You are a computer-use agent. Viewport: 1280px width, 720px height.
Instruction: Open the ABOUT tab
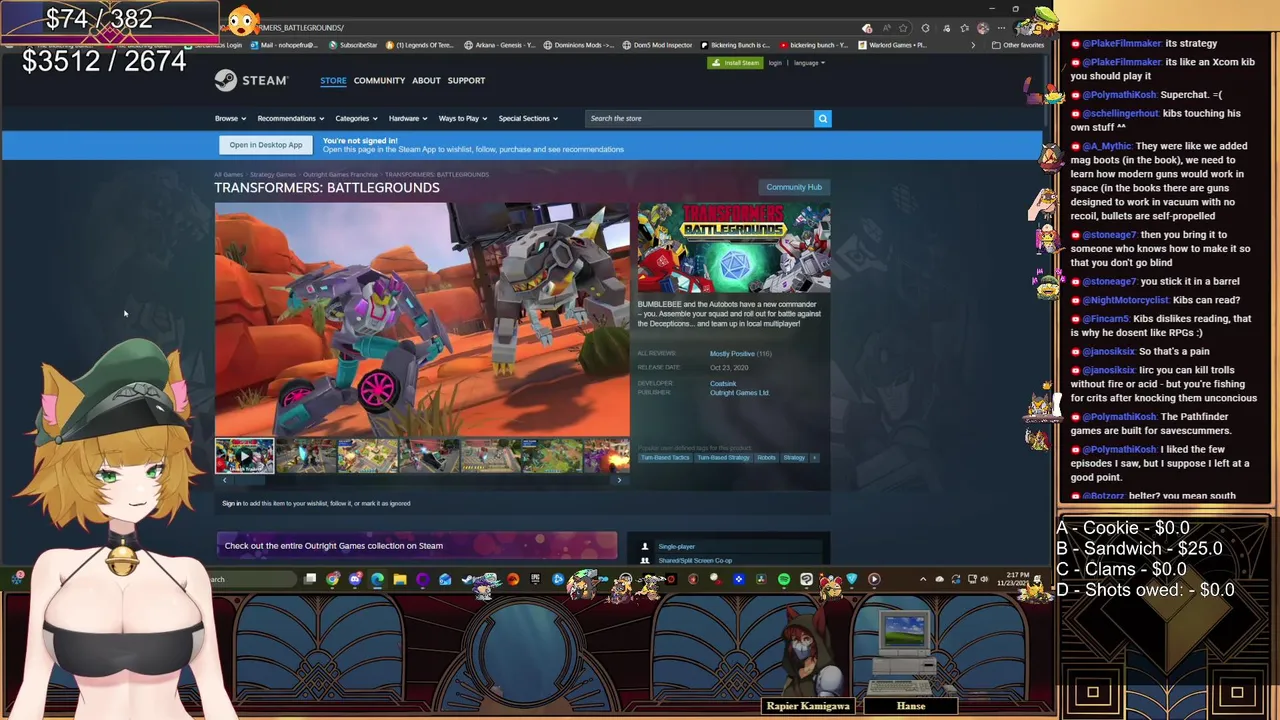click(x=426, y=81)
